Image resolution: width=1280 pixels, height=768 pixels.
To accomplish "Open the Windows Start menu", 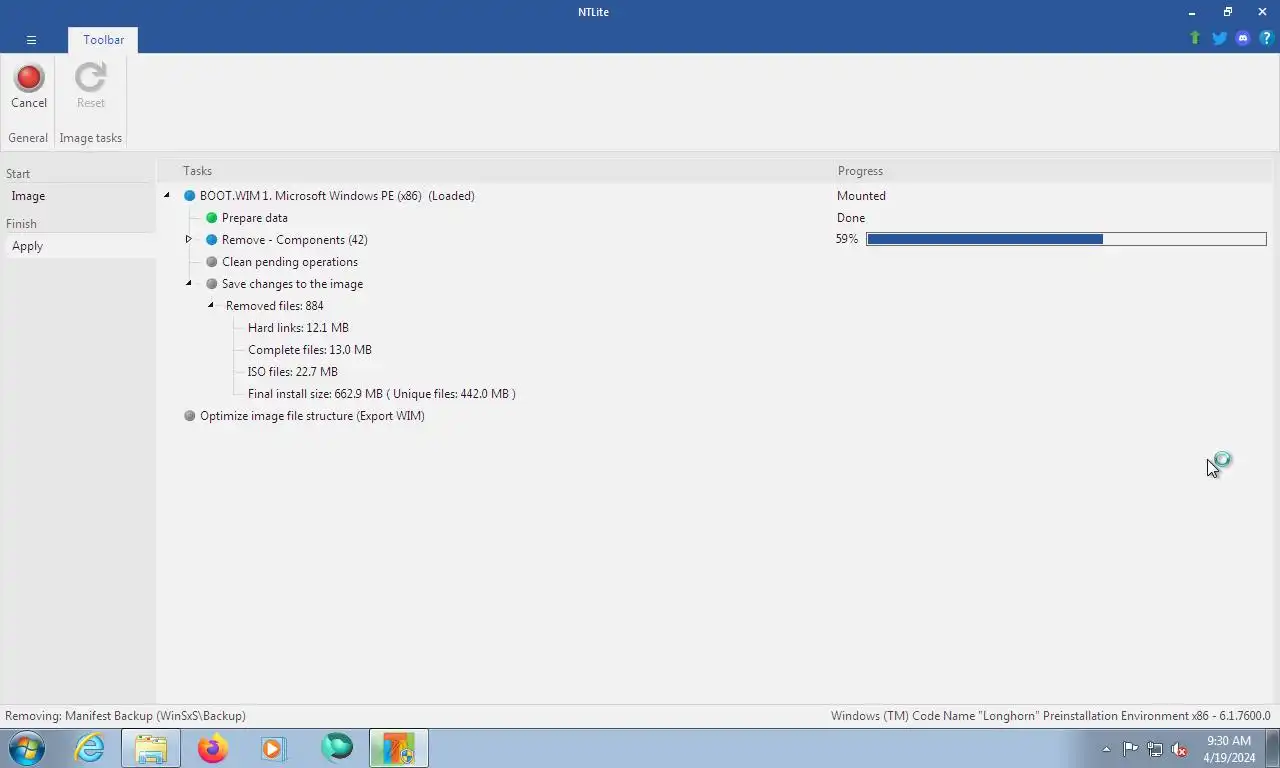I will [27, 748].
